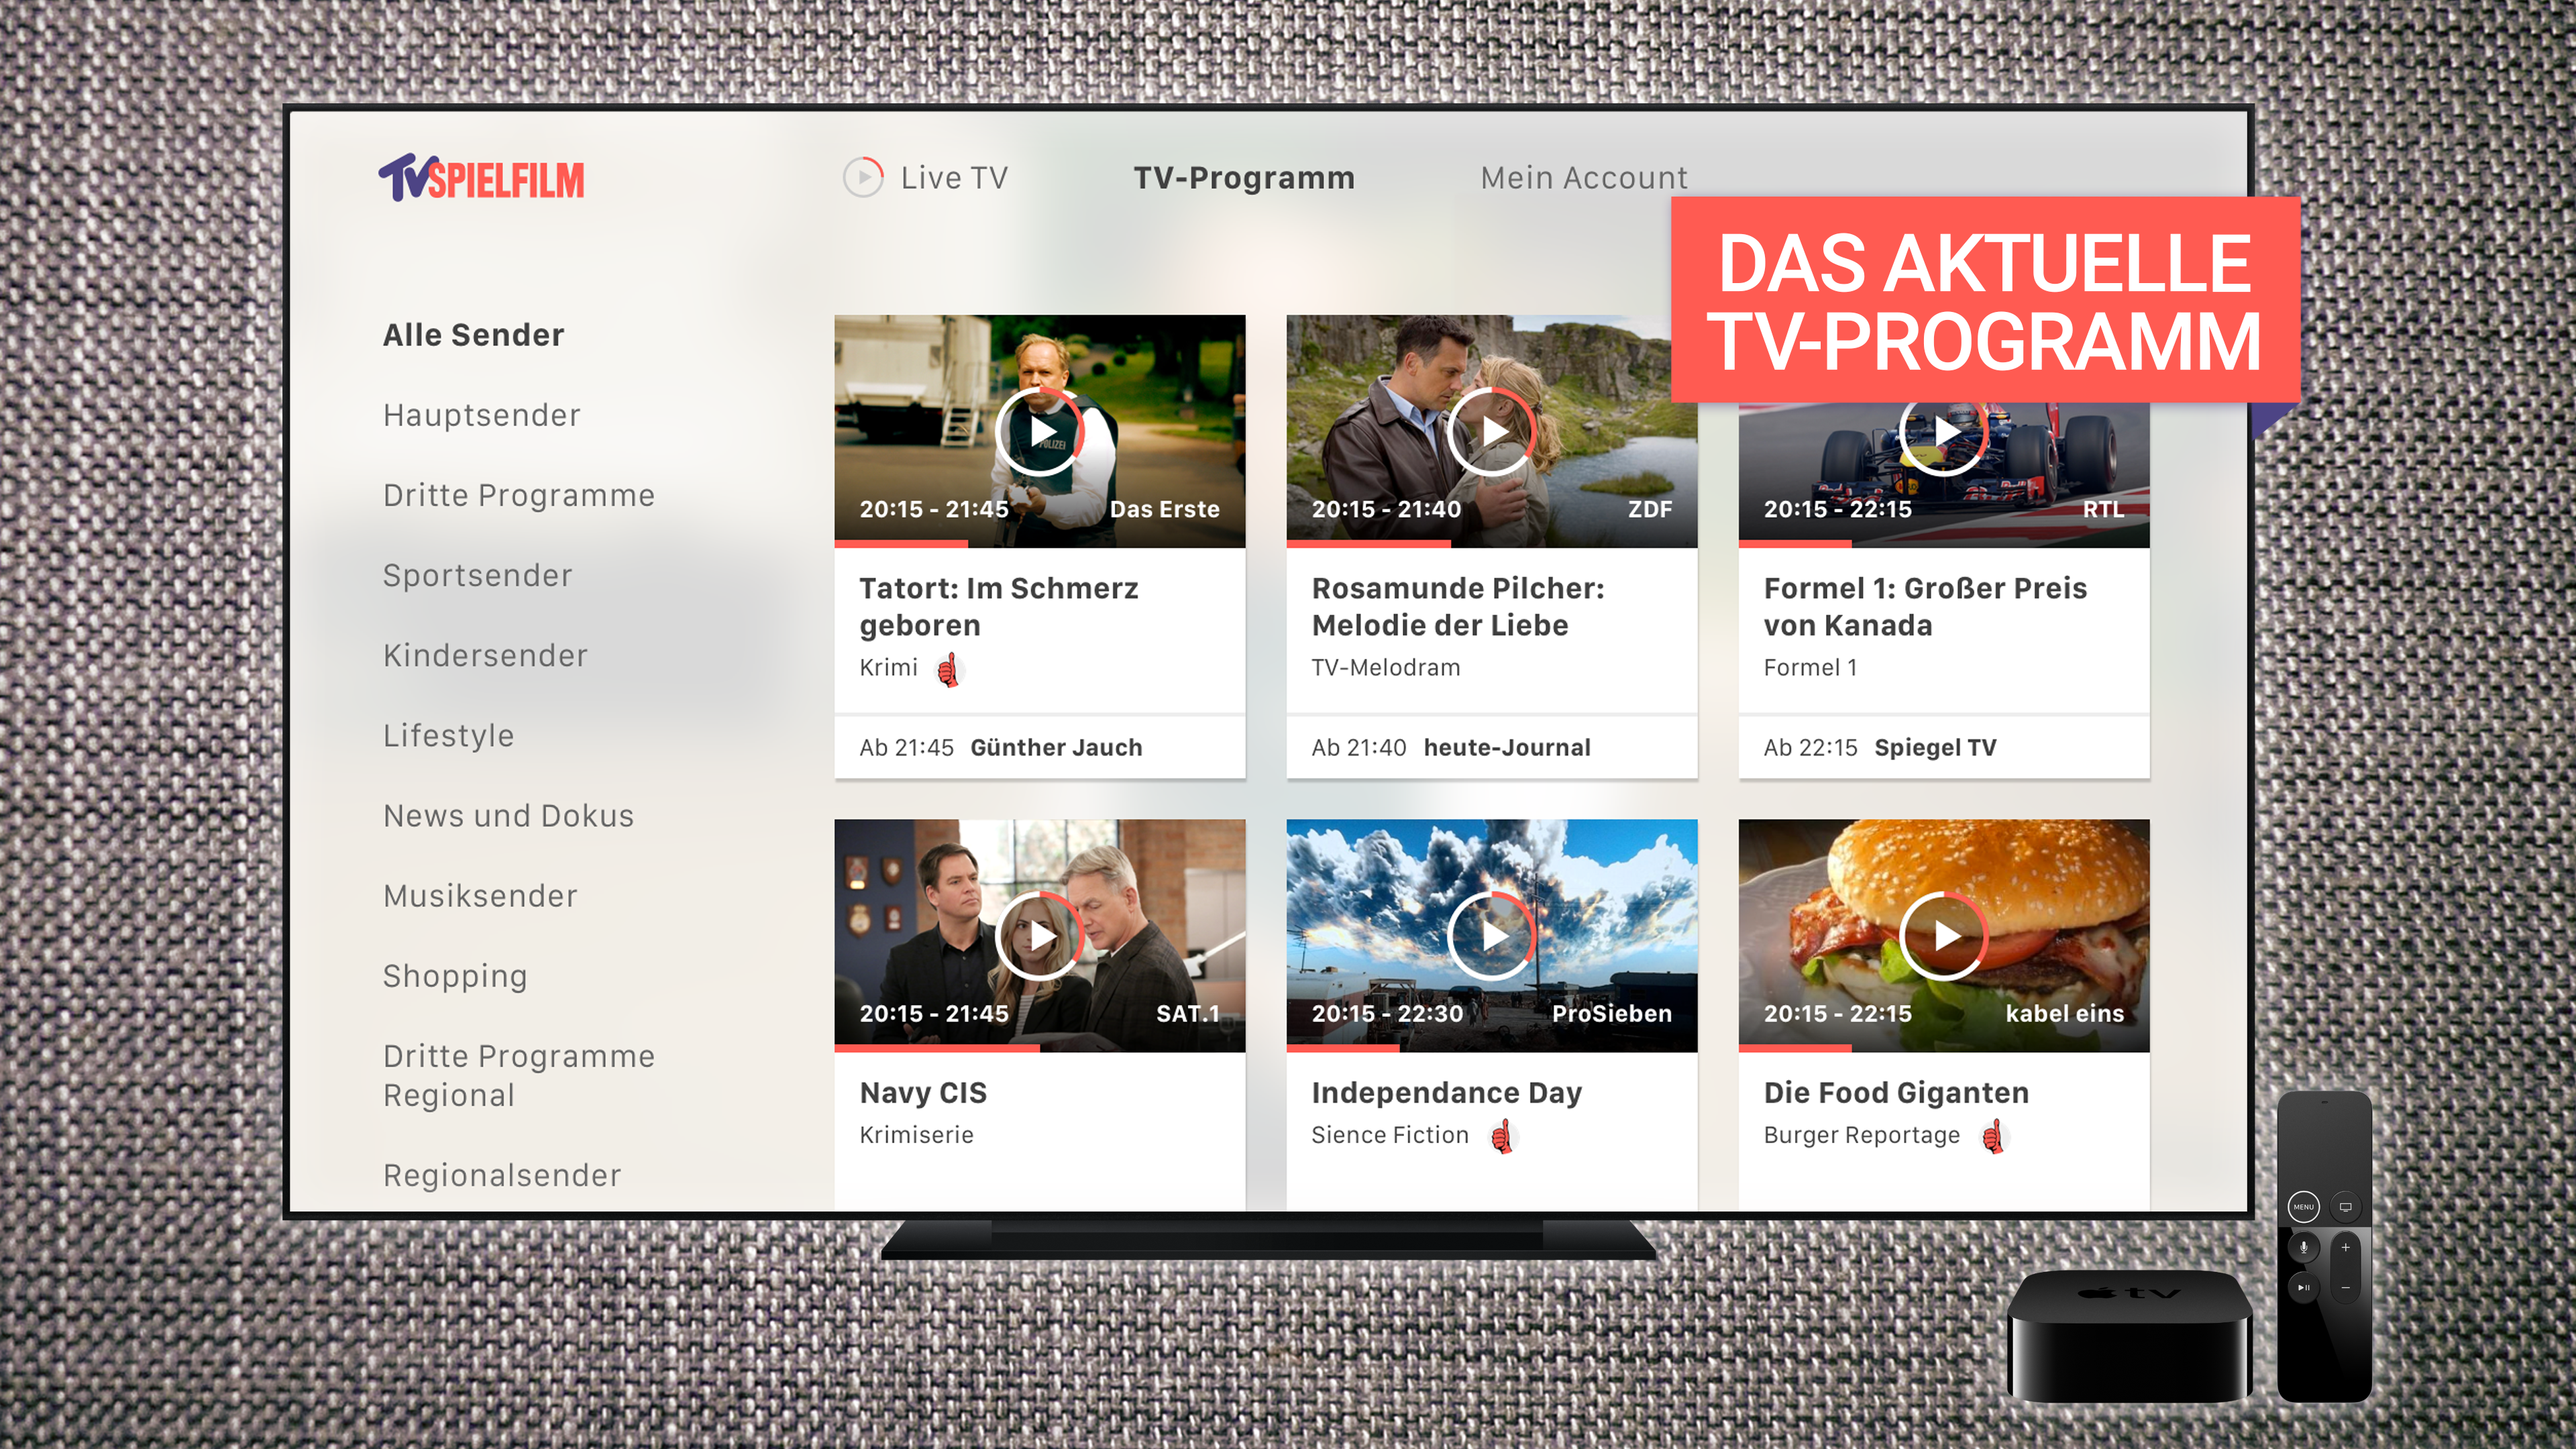Open the Independance Day title
Screen dimensions: 2576x1449
click(x=1446, y=1093)
